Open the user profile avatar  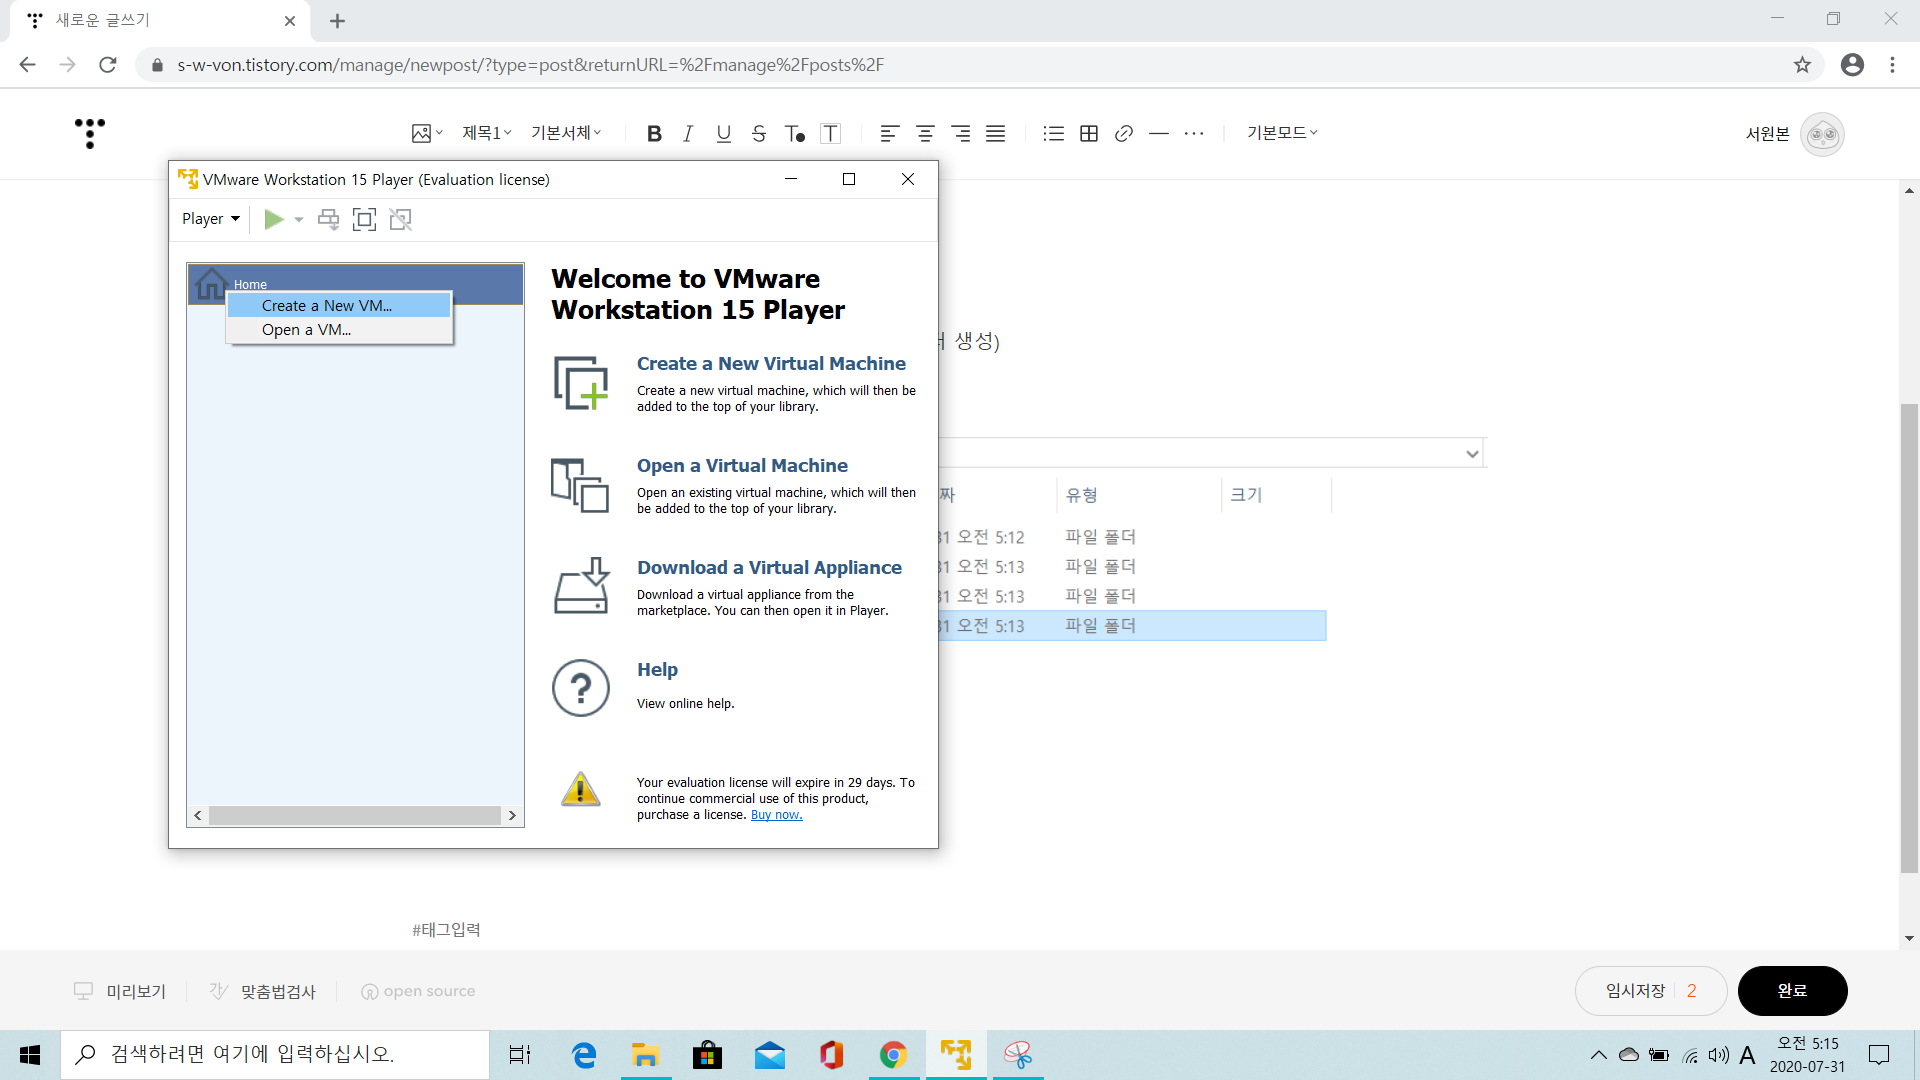[1822, 134]
